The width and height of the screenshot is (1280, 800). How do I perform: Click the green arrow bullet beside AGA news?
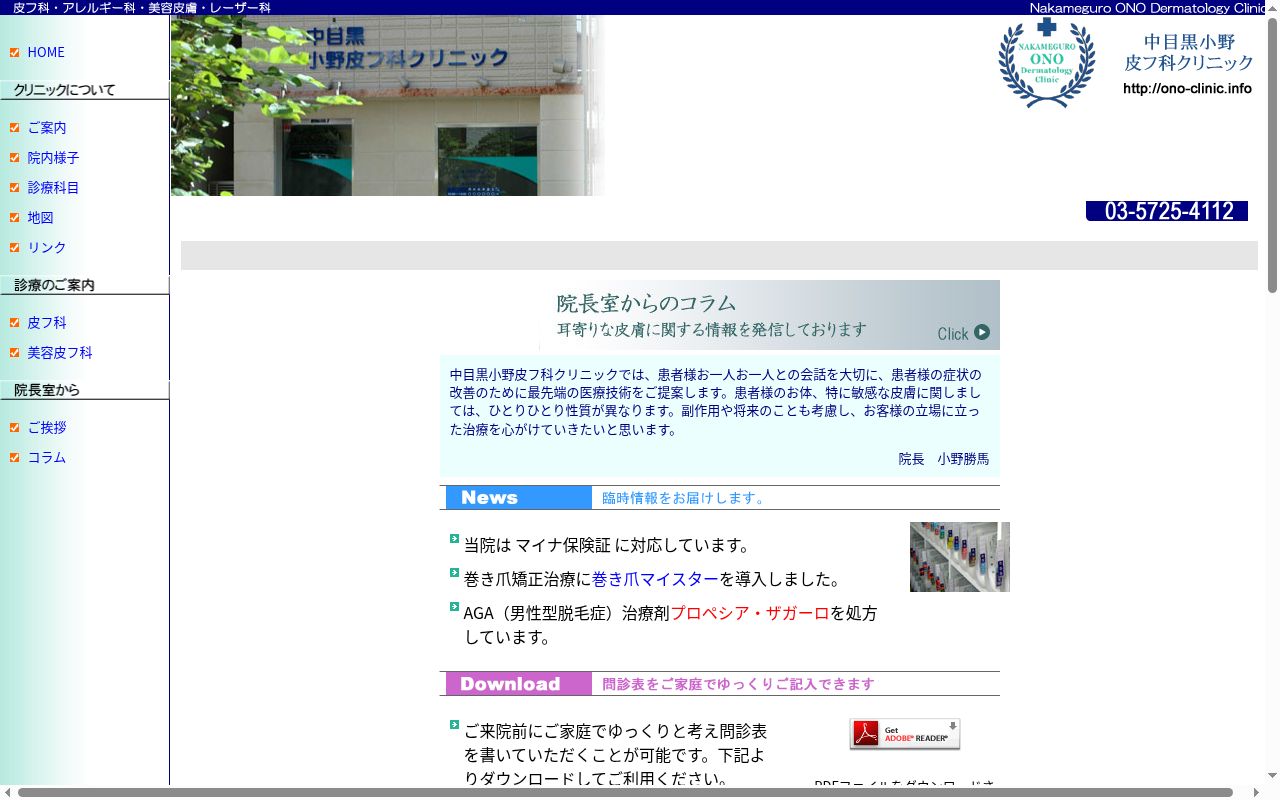pos(455,607)
